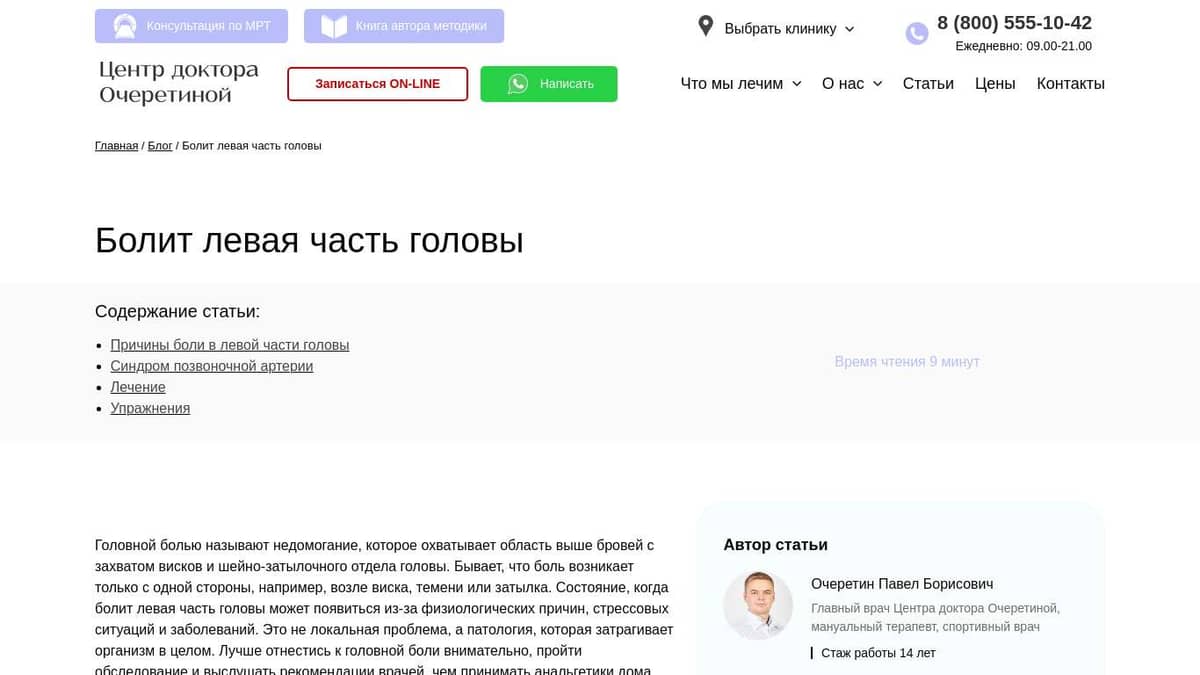1200x675 pixels.
Task: Go to Главная via breadcrumb link
Action: [x=116, y=145]
